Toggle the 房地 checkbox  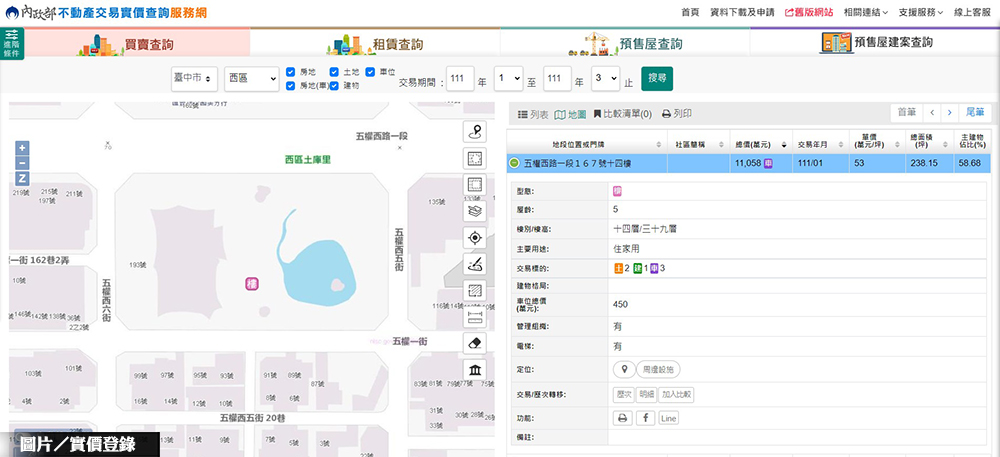tap(291, 72)
